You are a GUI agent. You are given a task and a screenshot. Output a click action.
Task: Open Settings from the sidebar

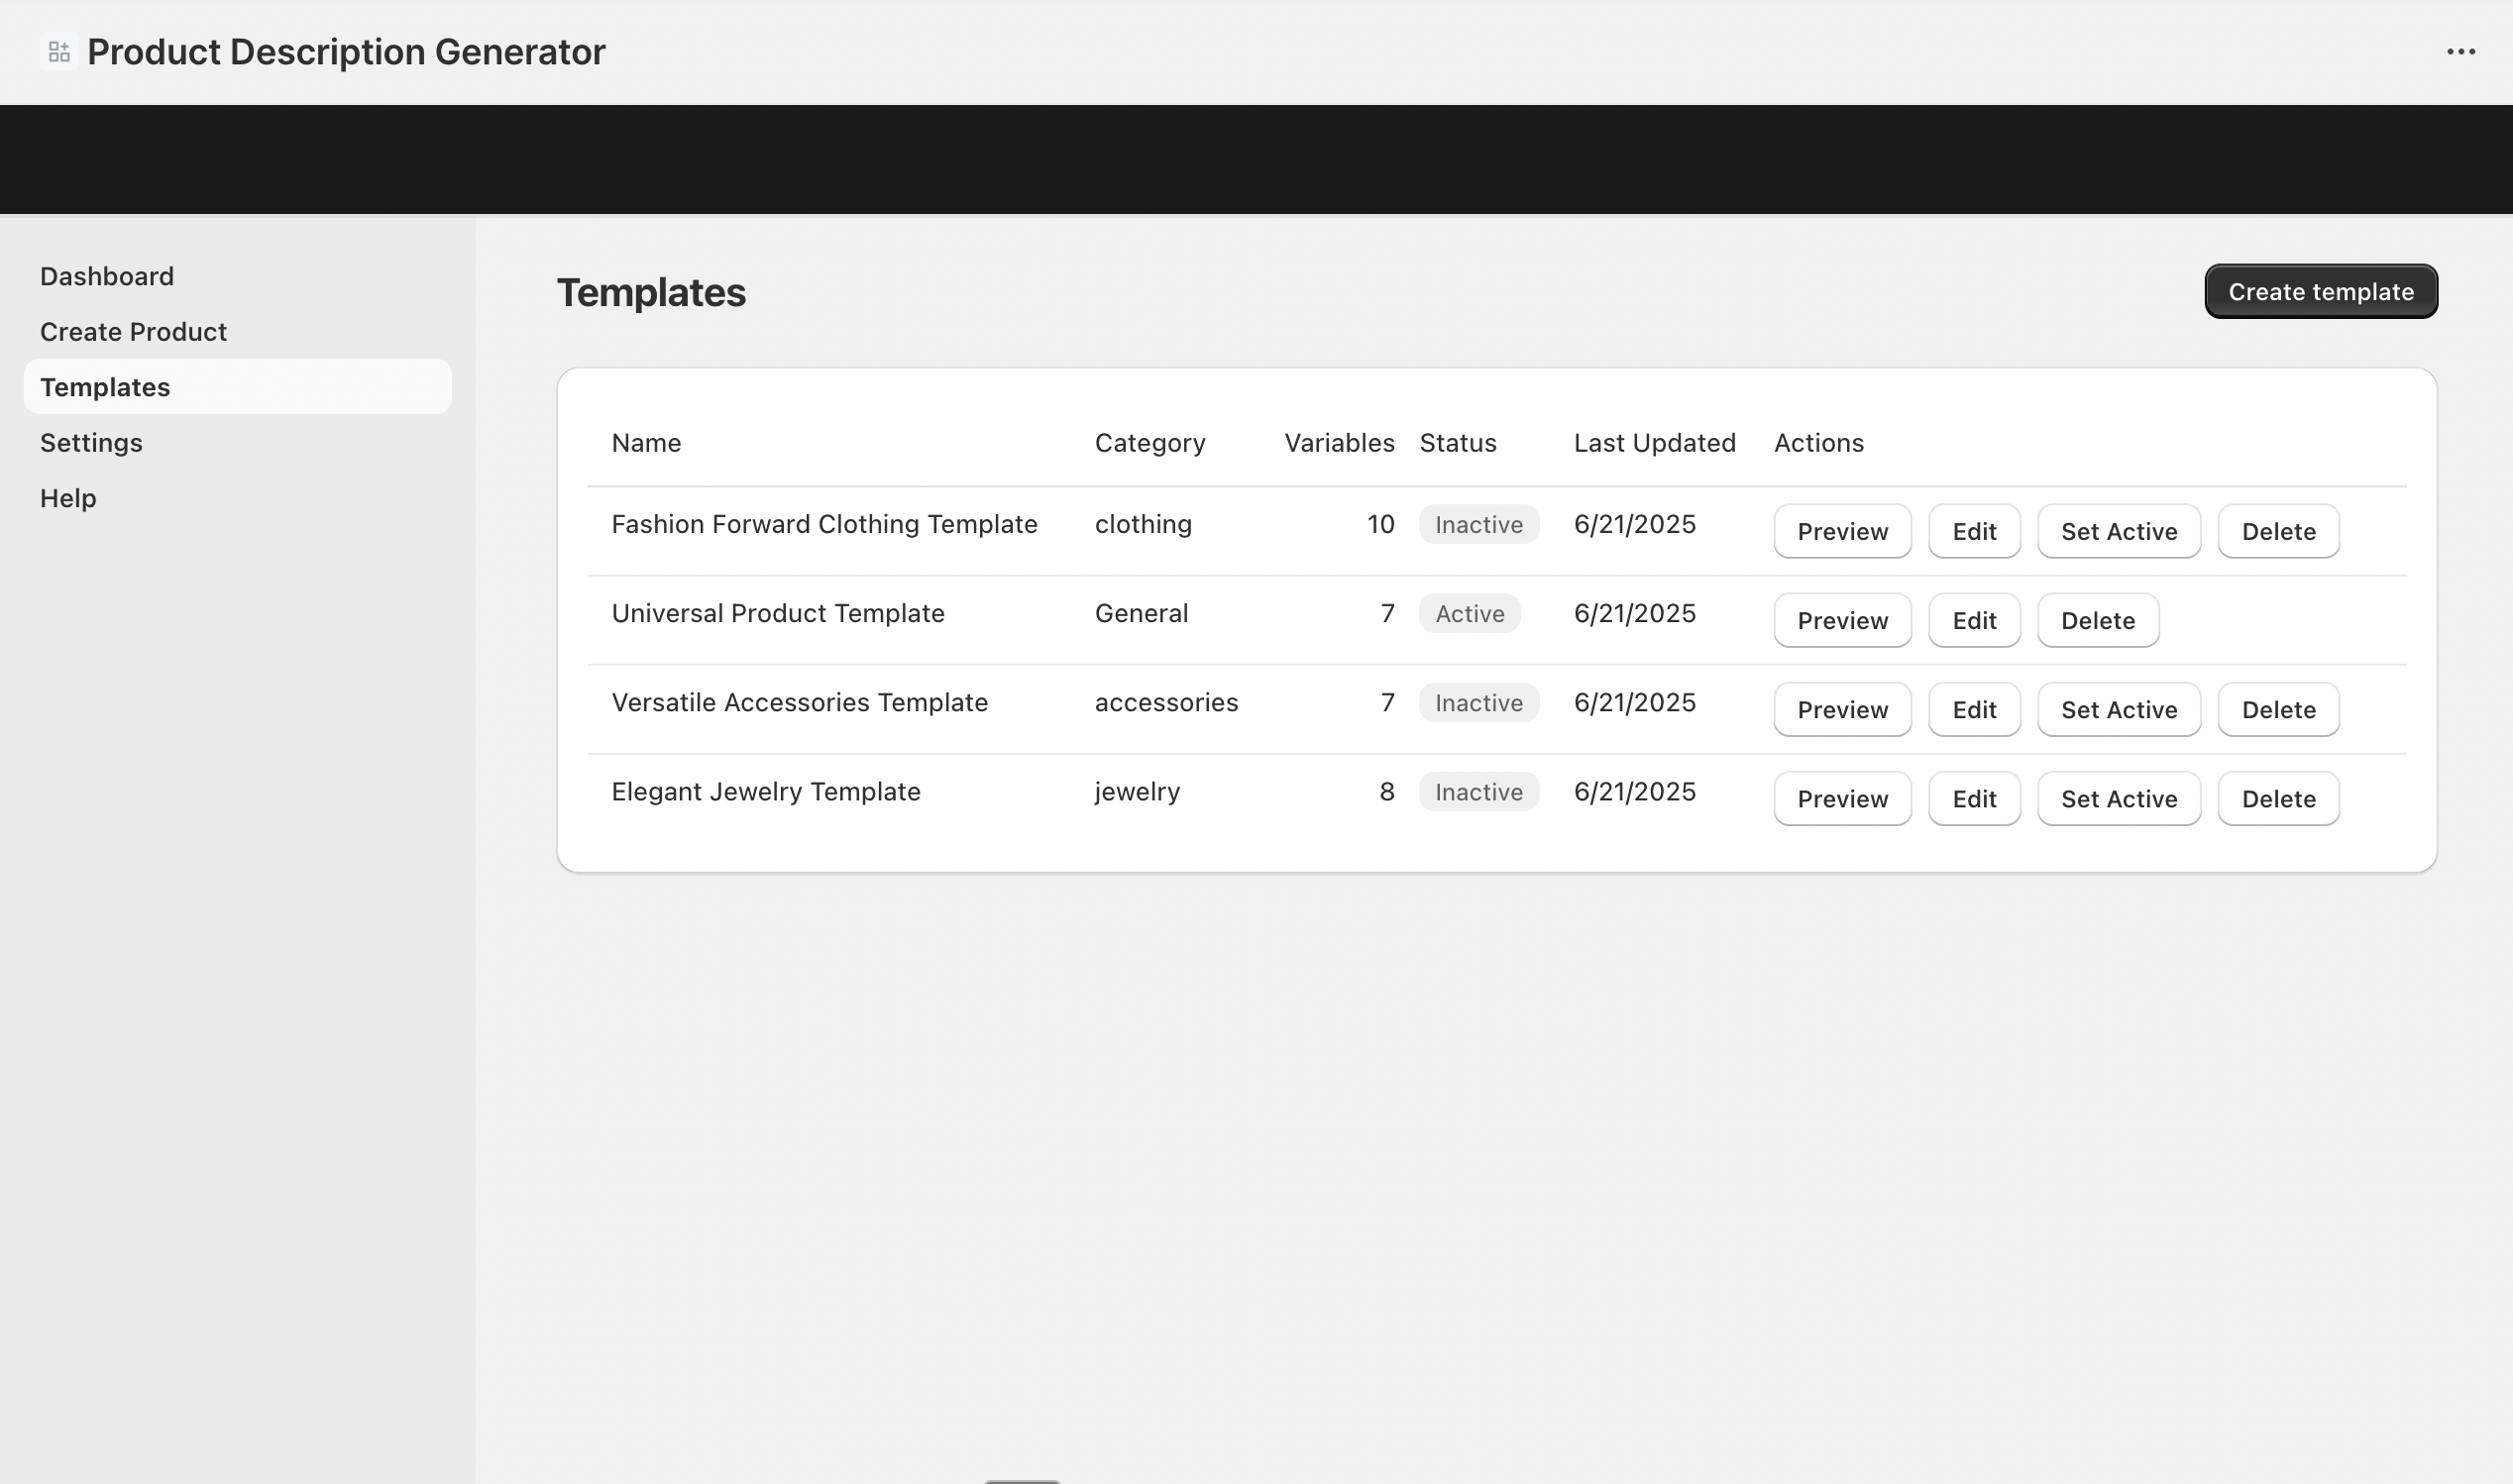pos(91,443)
